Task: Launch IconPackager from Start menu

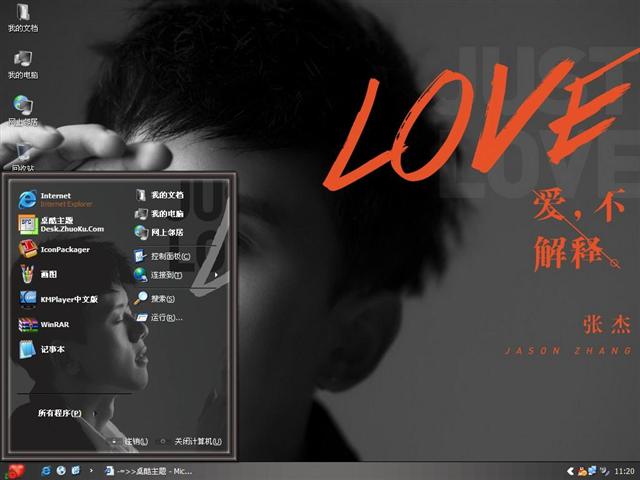Action: click(54, 249)
